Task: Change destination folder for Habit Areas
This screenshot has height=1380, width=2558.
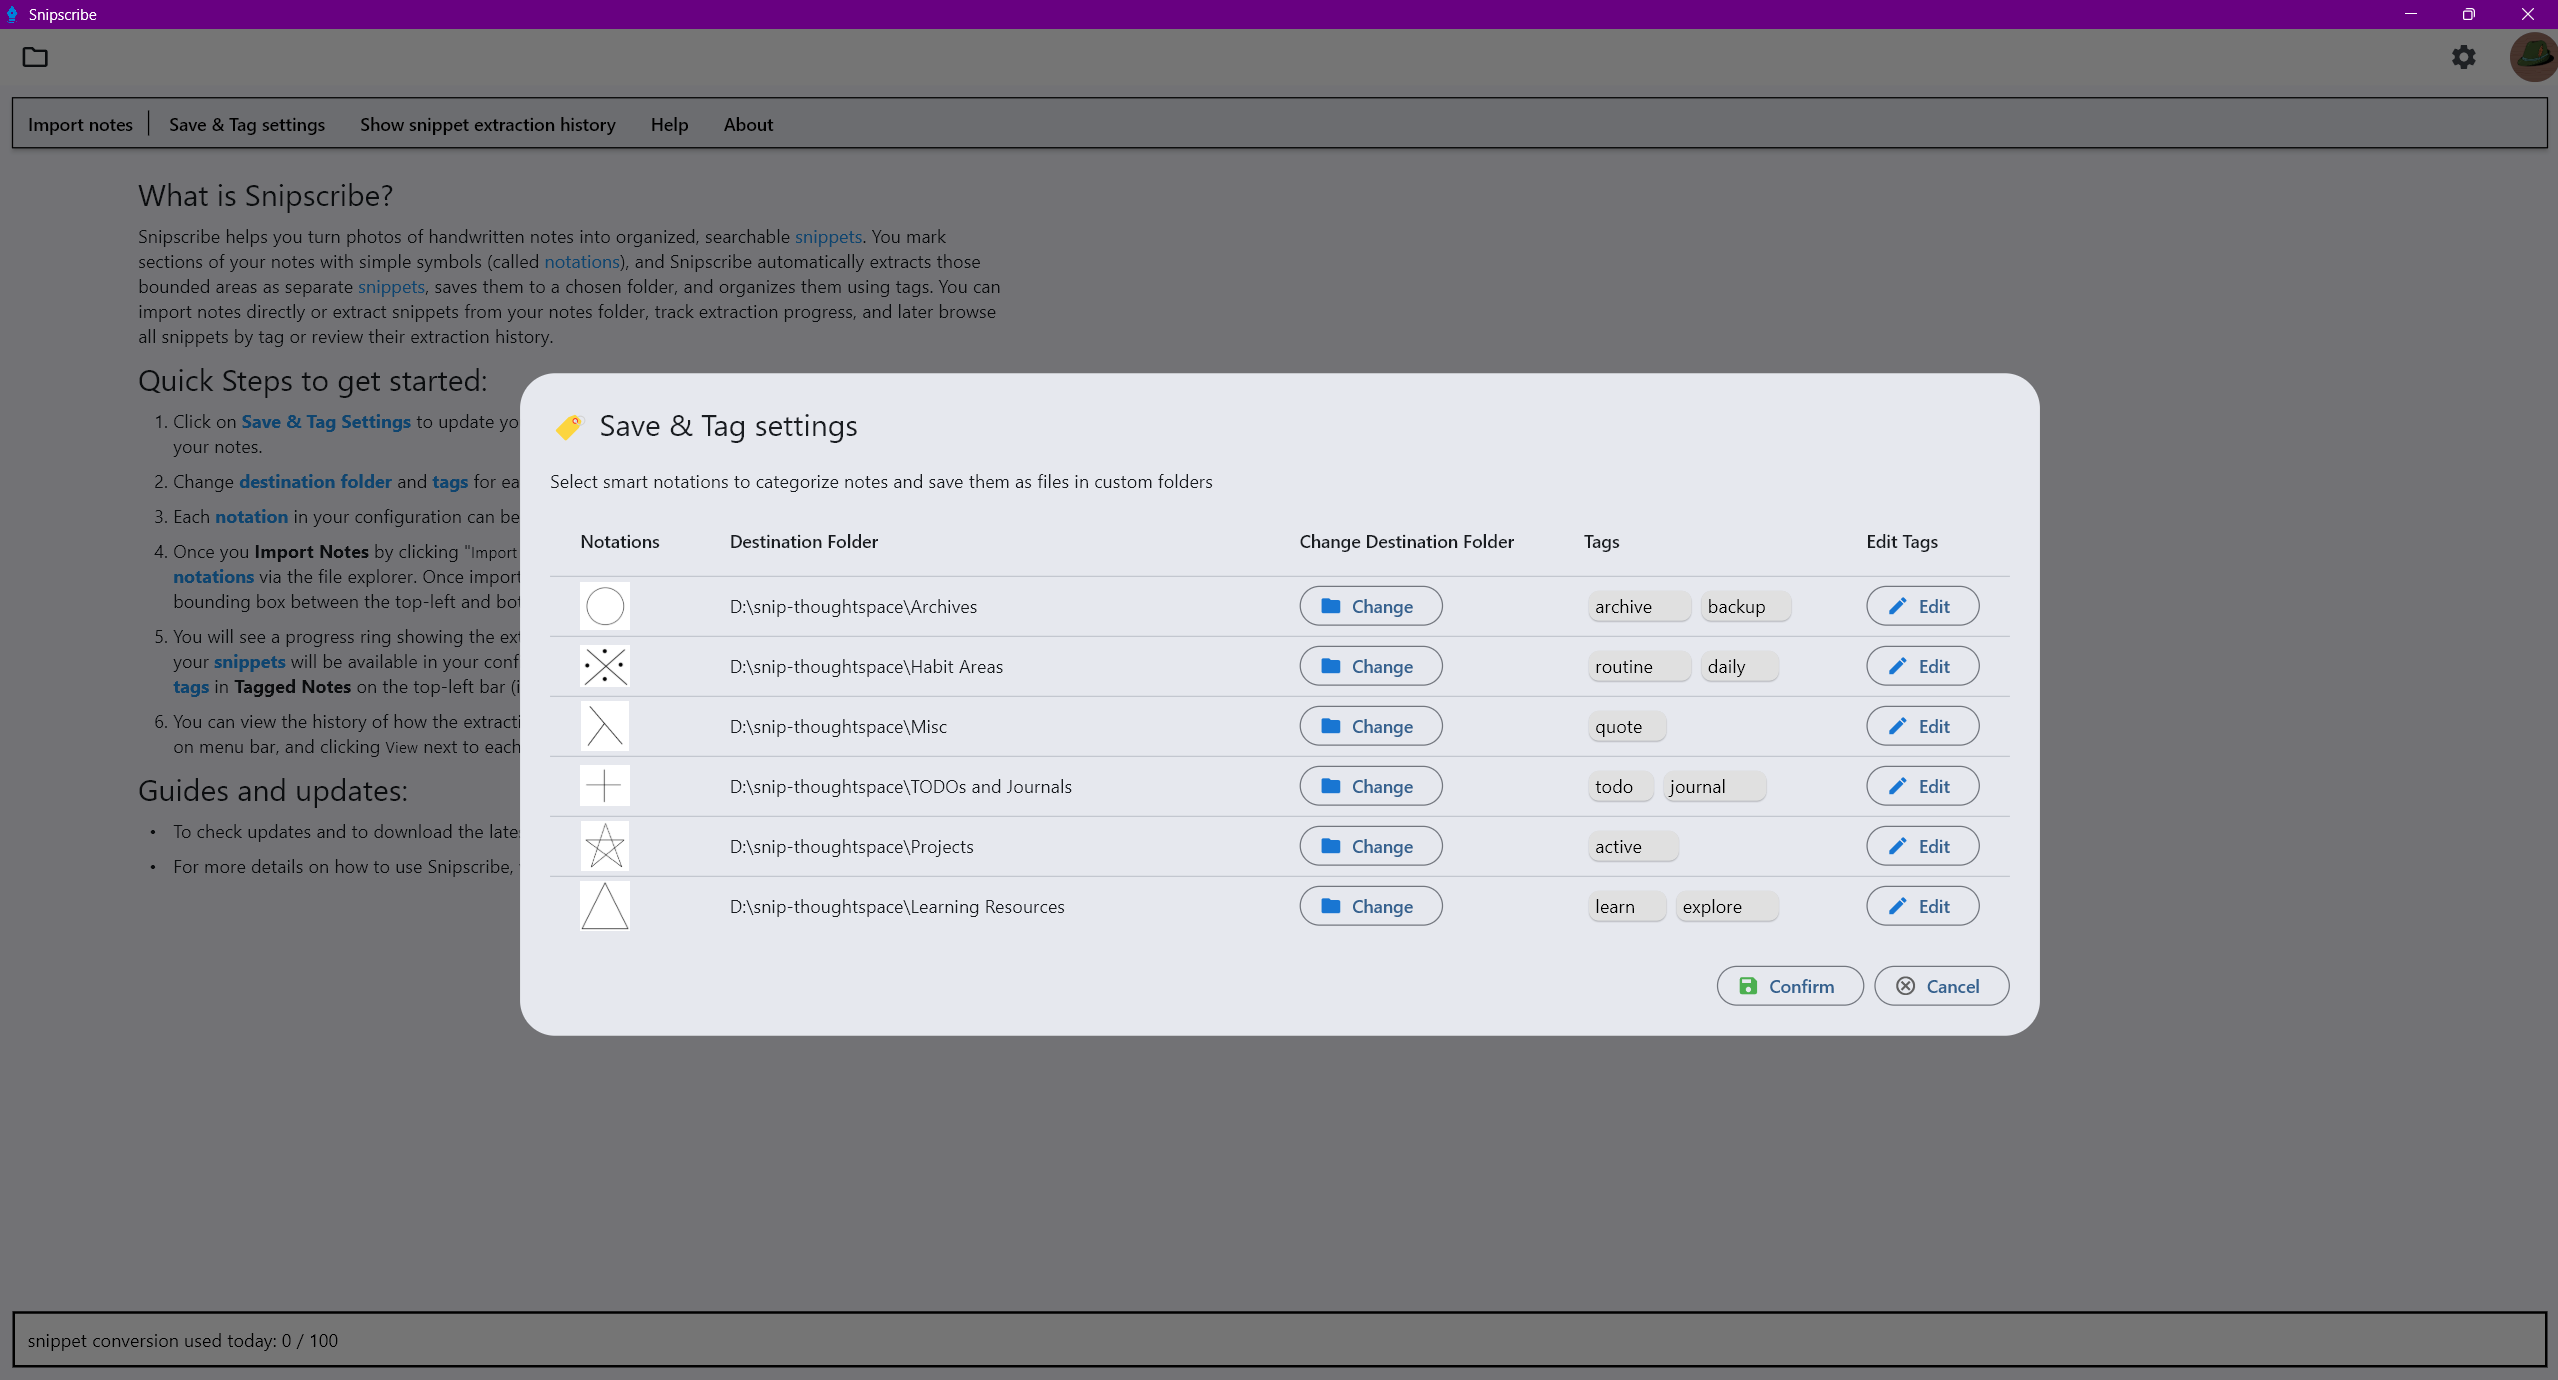Action: [x=1370, y=665]
